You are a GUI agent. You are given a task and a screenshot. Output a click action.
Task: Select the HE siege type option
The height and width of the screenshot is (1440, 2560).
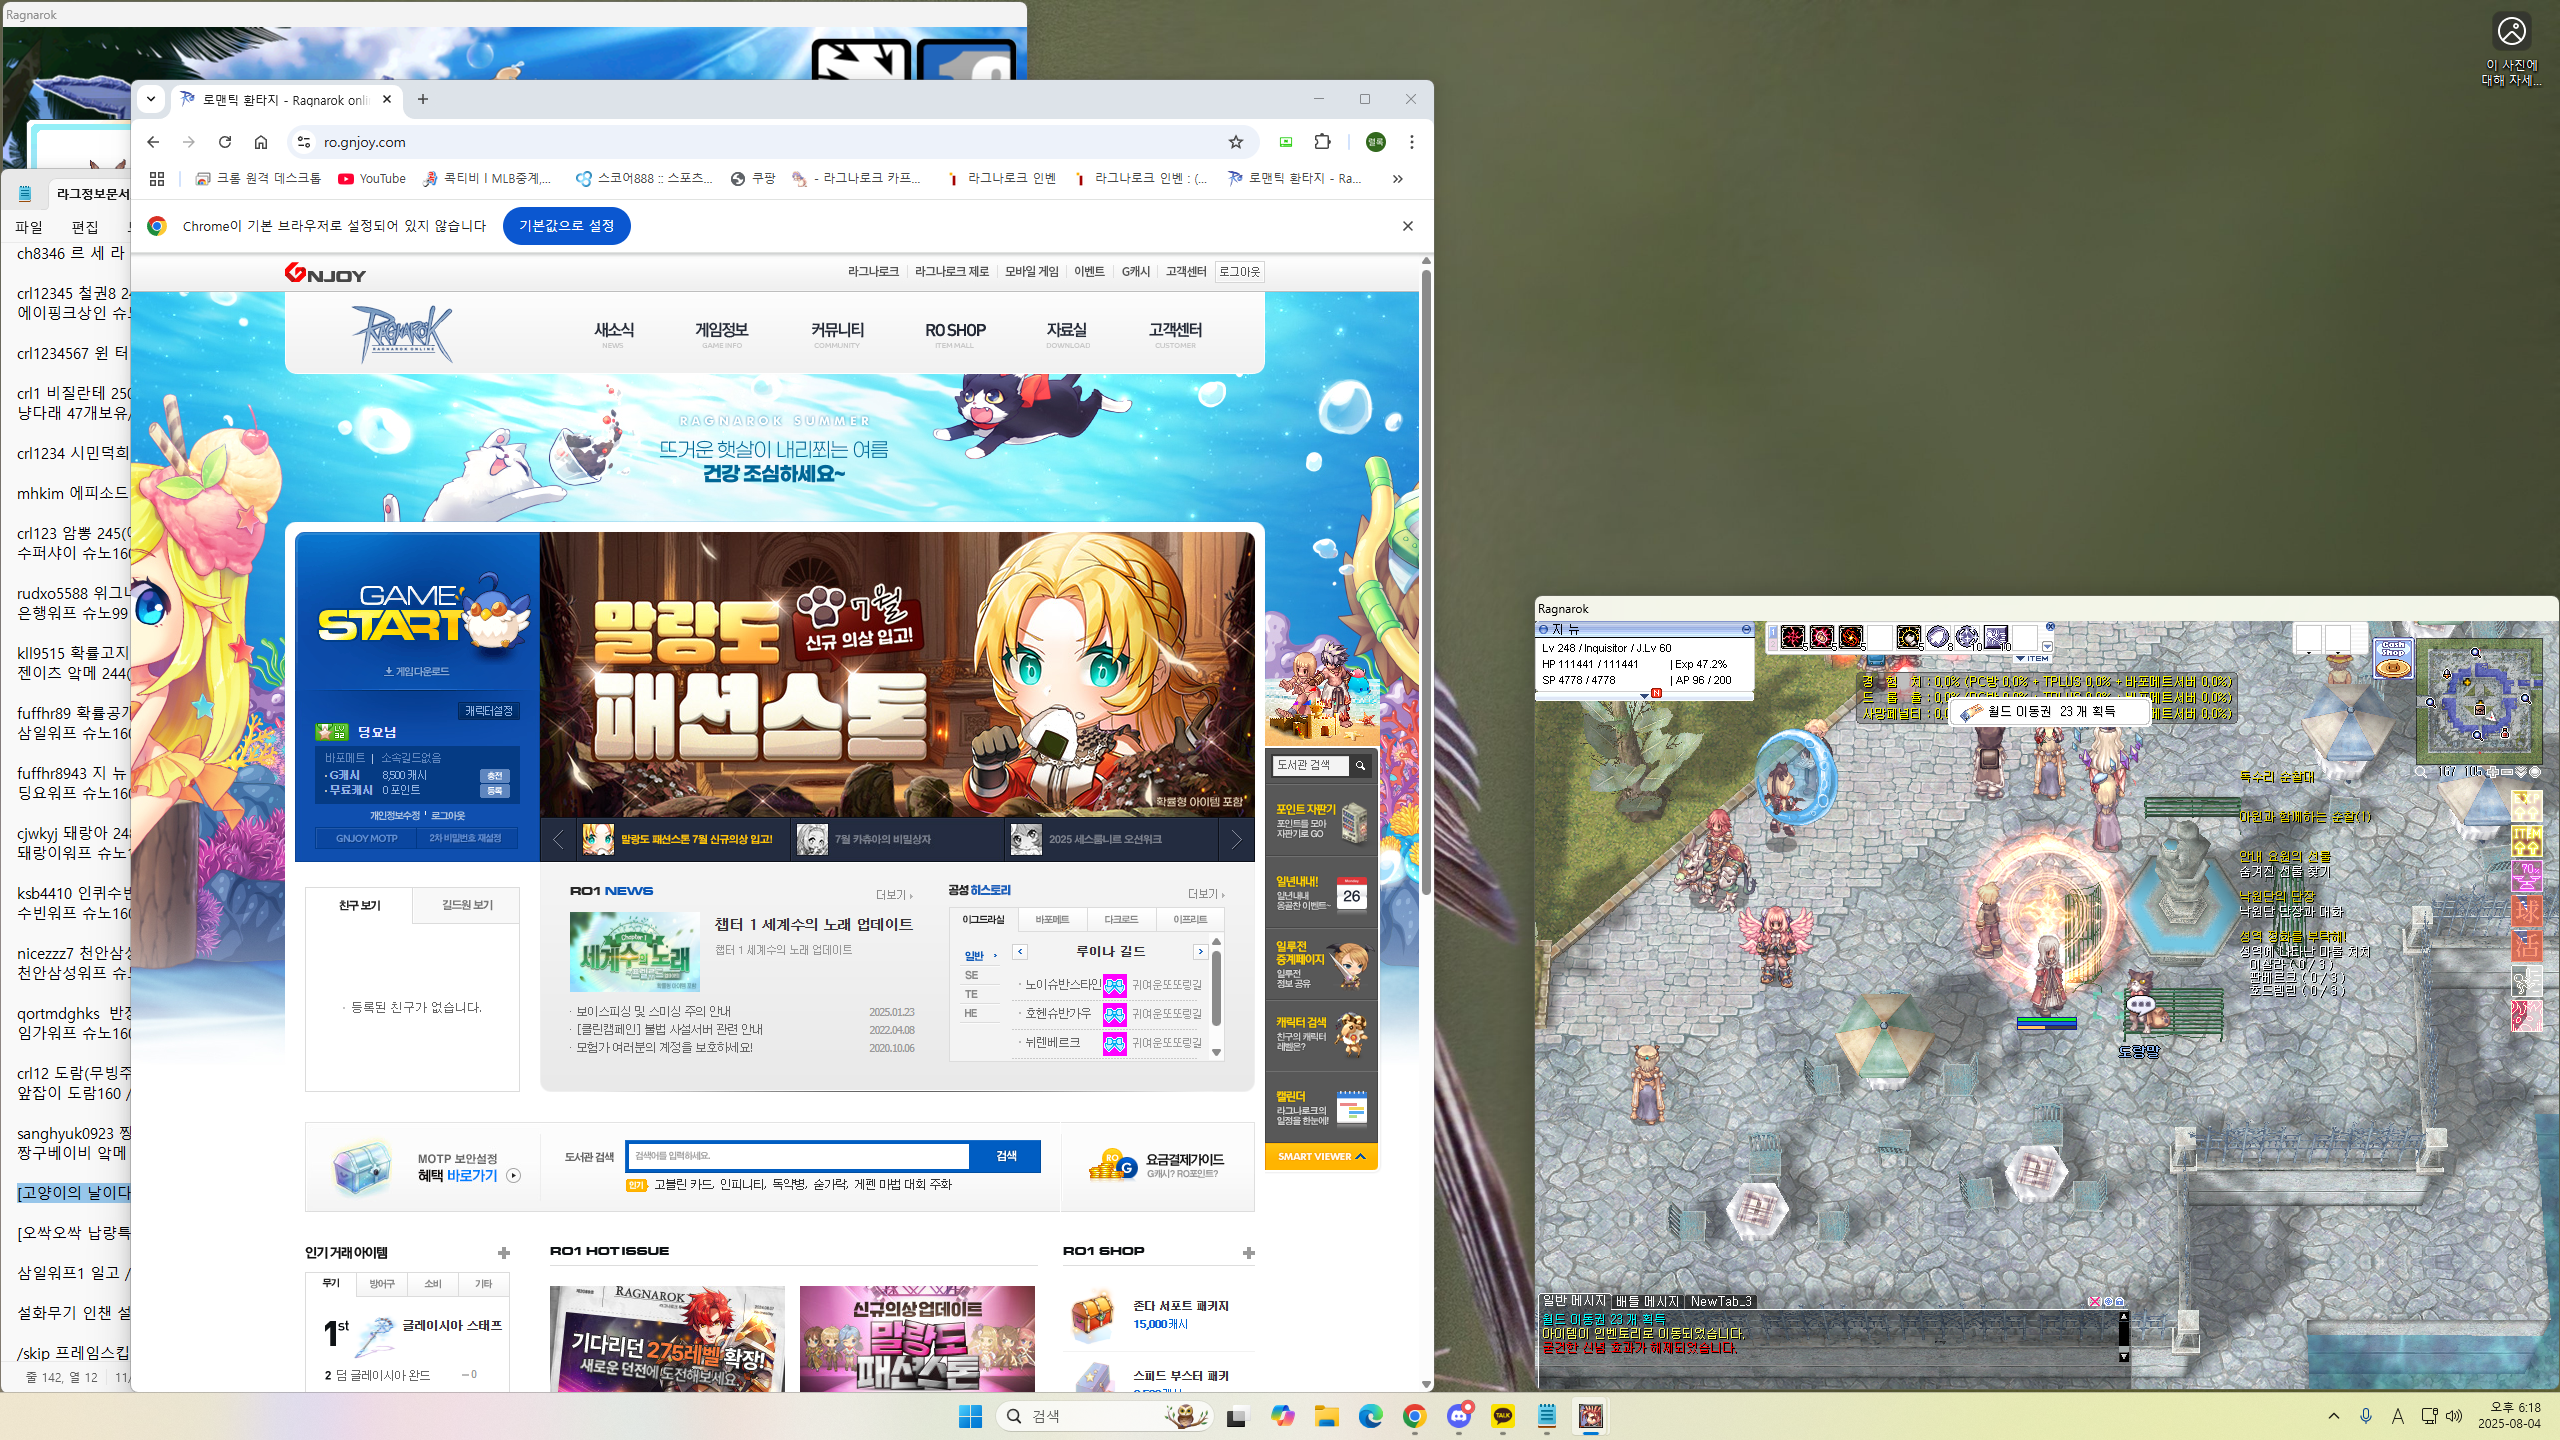click(x=971, y=1013)
